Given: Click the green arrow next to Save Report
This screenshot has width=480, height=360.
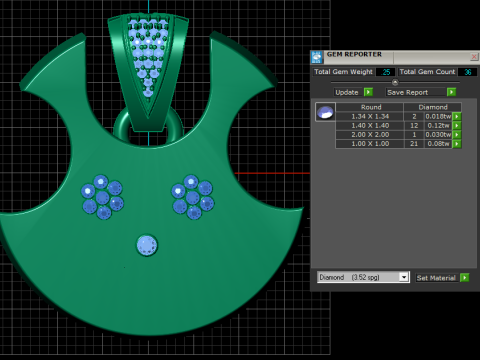Looking at the screenshot, I should 451,92.
